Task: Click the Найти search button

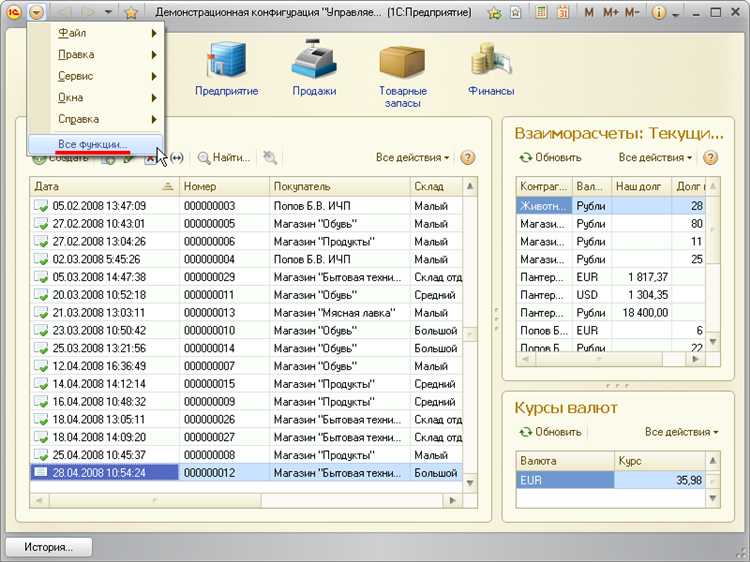Action: tap(224, 158)
